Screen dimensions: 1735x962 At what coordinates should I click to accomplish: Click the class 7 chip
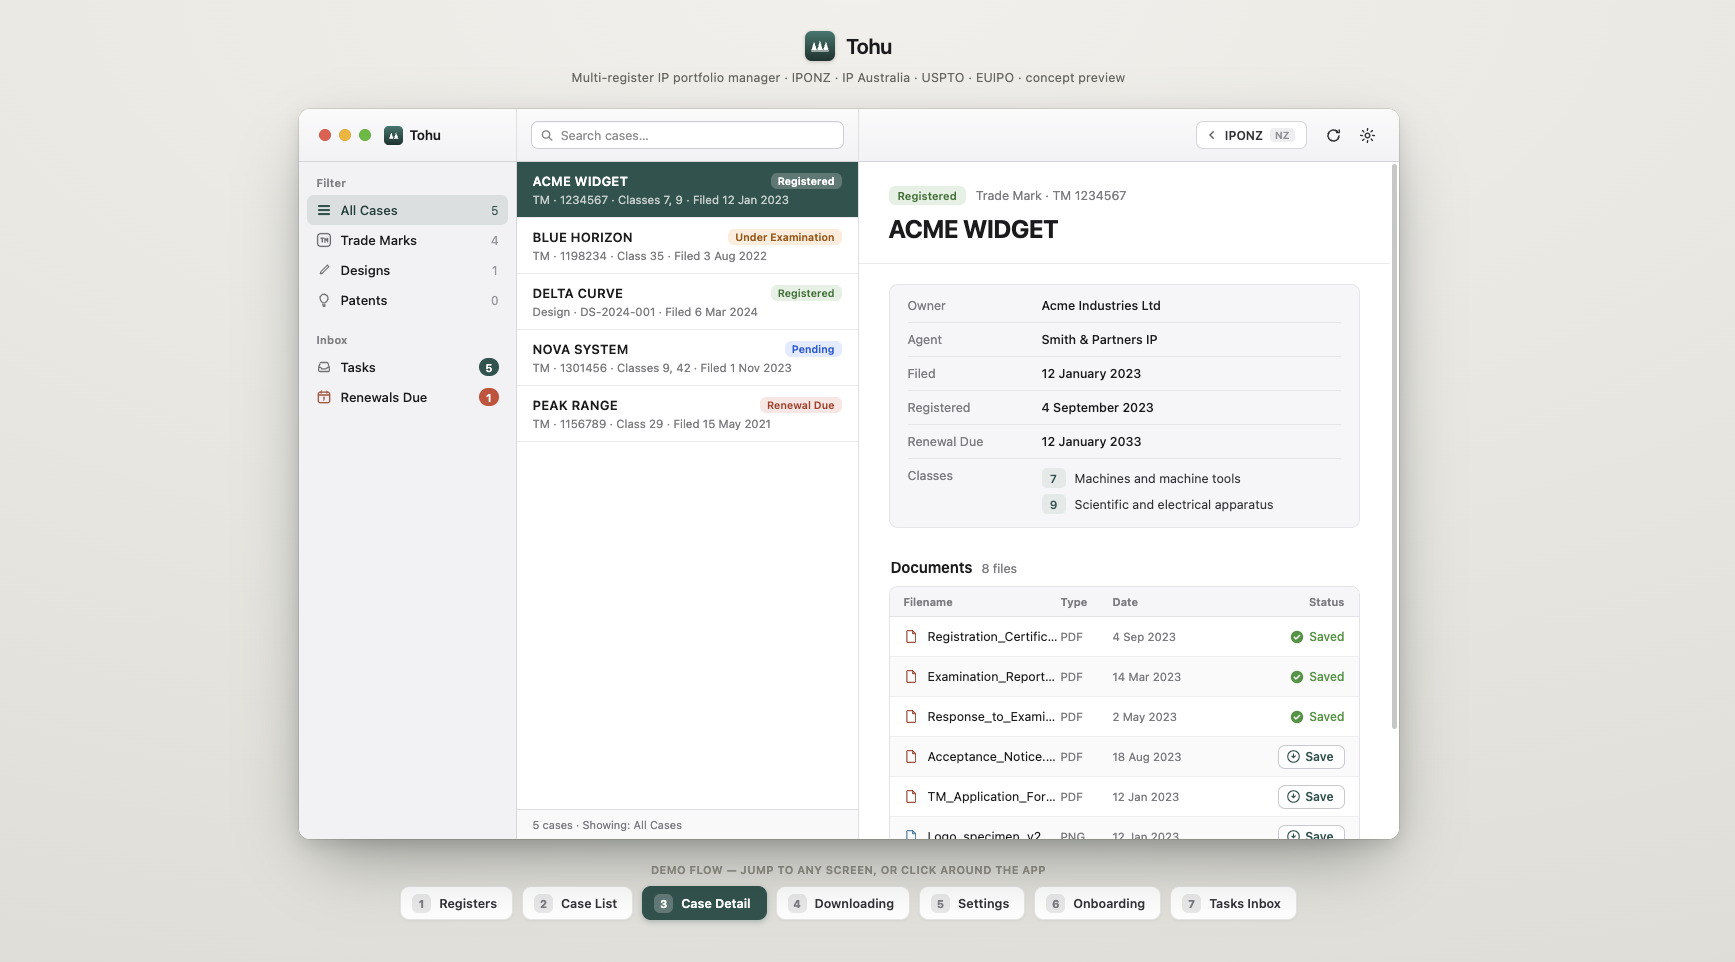(x=1053, y=479)
